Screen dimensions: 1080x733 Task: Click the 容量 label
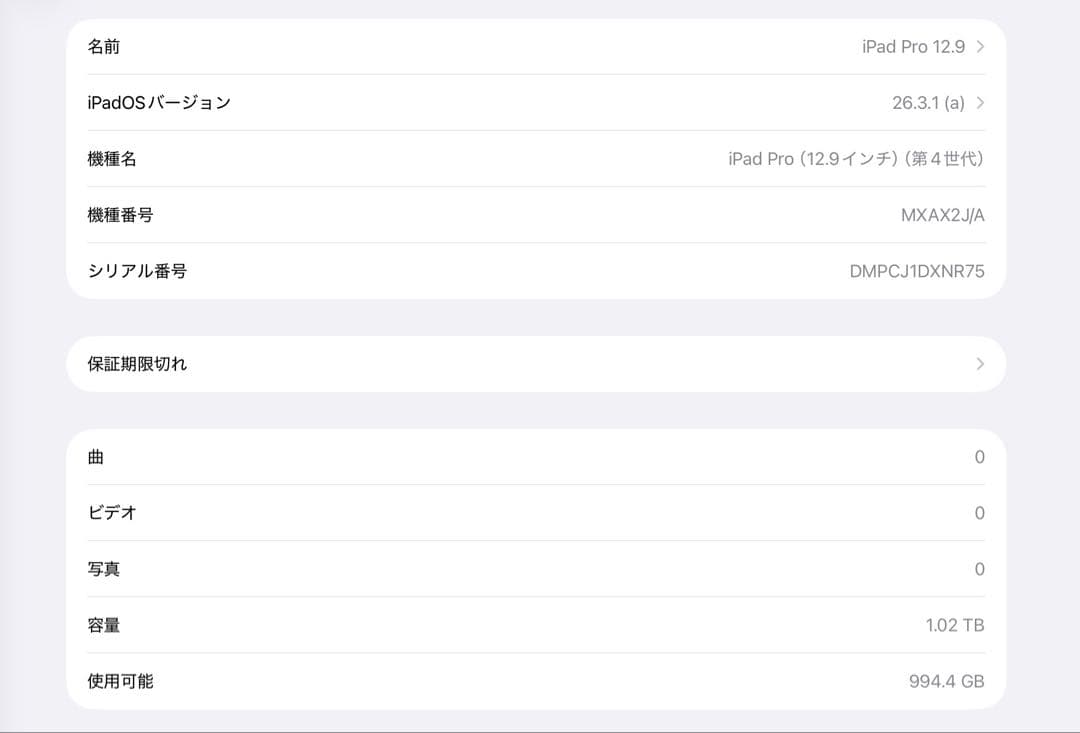(103, 625)
